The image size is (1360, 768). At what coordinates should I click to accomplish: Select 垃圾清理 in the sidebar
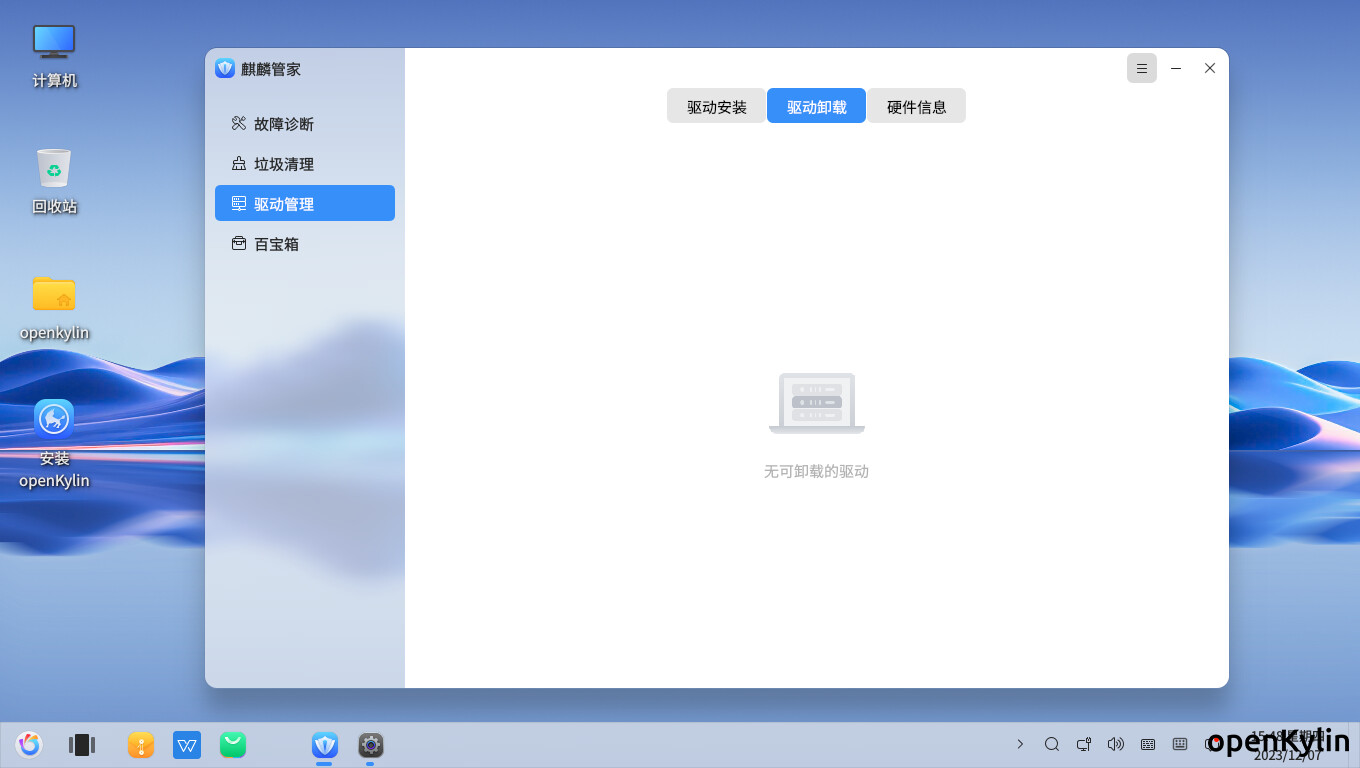pyautogui.click(x=283, y=164)
